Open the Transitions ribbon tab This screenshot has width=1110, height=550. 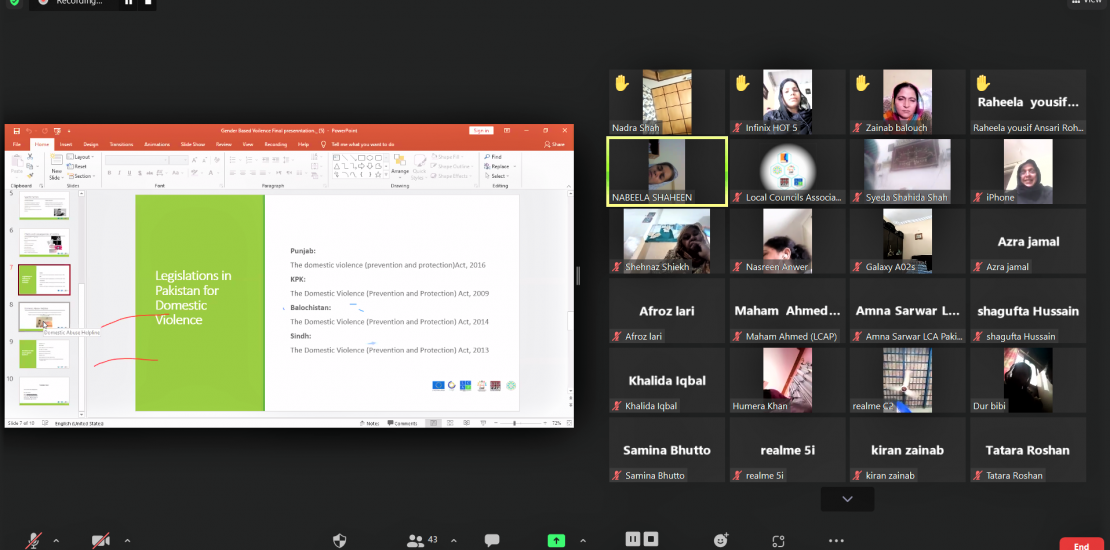pyautogui.click(x=121, y=144)
